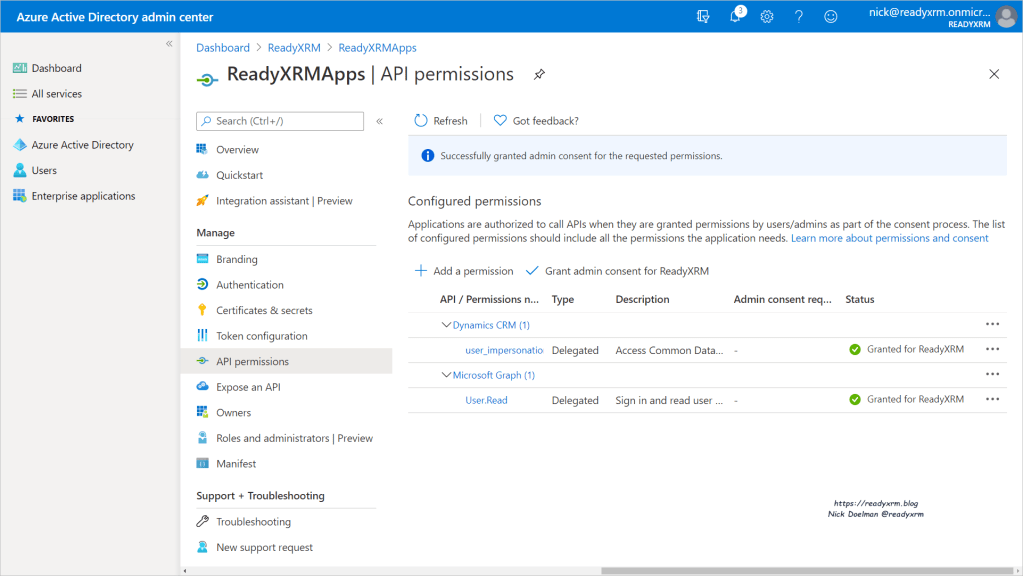Viewport: 1023px width, 576px height.
Task: Open more options for user_impersonation row
Action: (992, 349)
